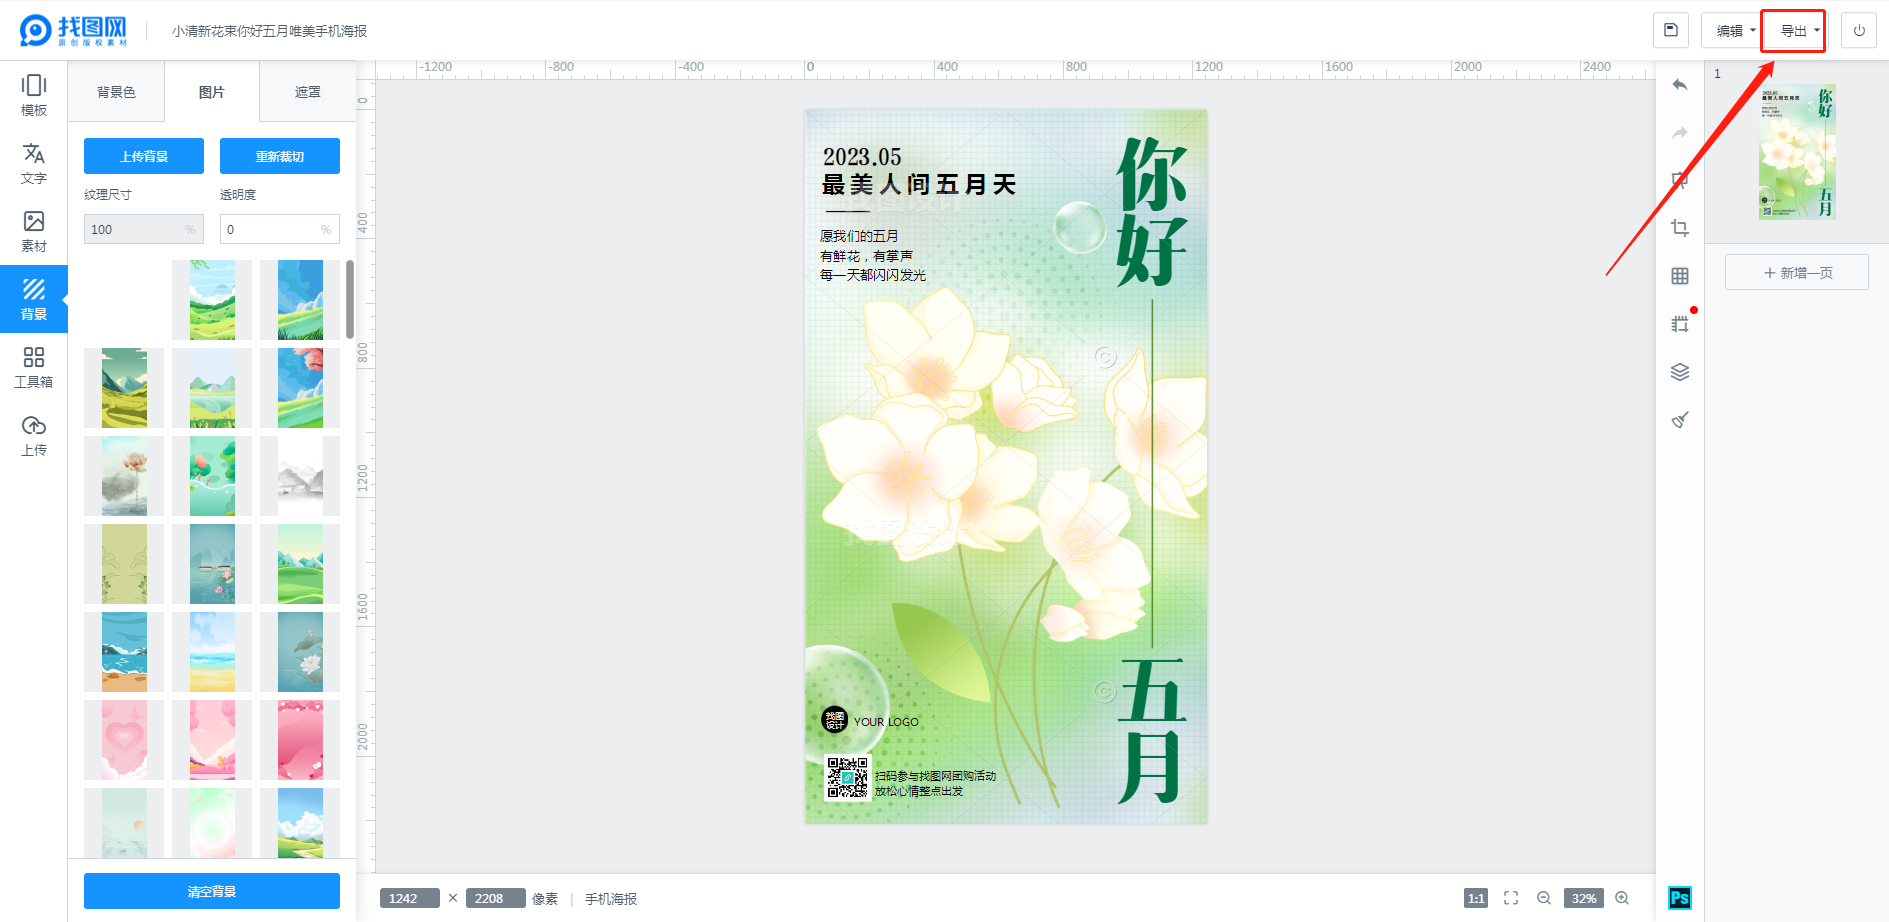Select the crop tool icon
This screenshot has height=922, width=1889.
(x=1680, y=228)
